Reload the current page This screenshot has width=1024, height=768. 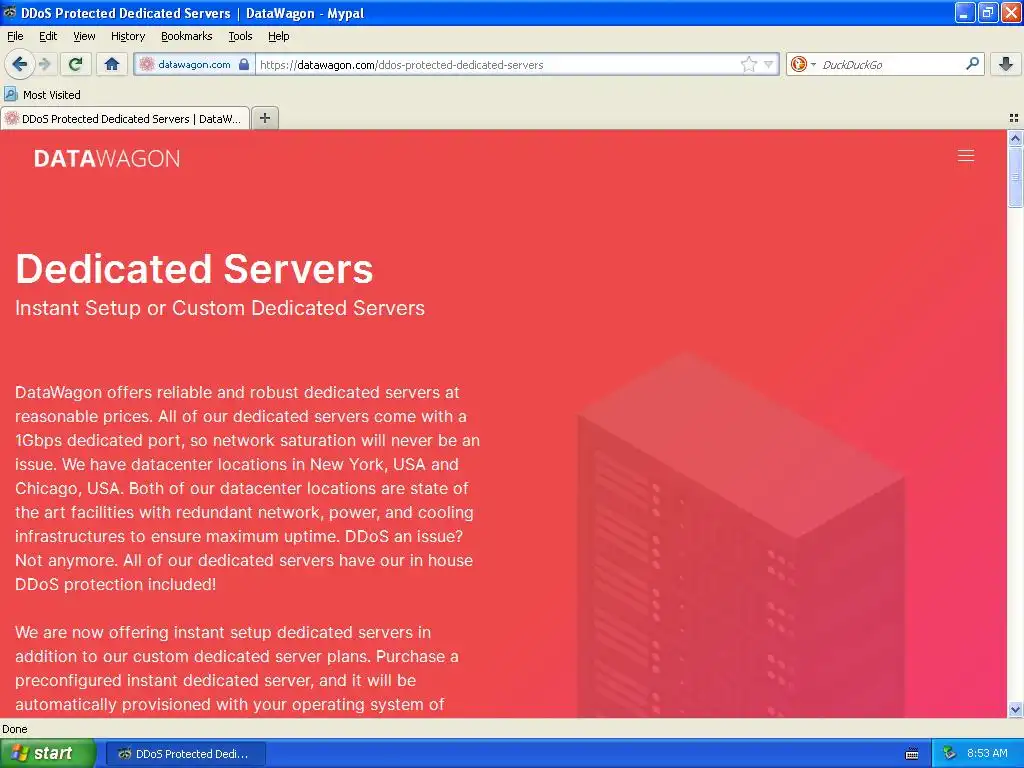click(76, 64)
